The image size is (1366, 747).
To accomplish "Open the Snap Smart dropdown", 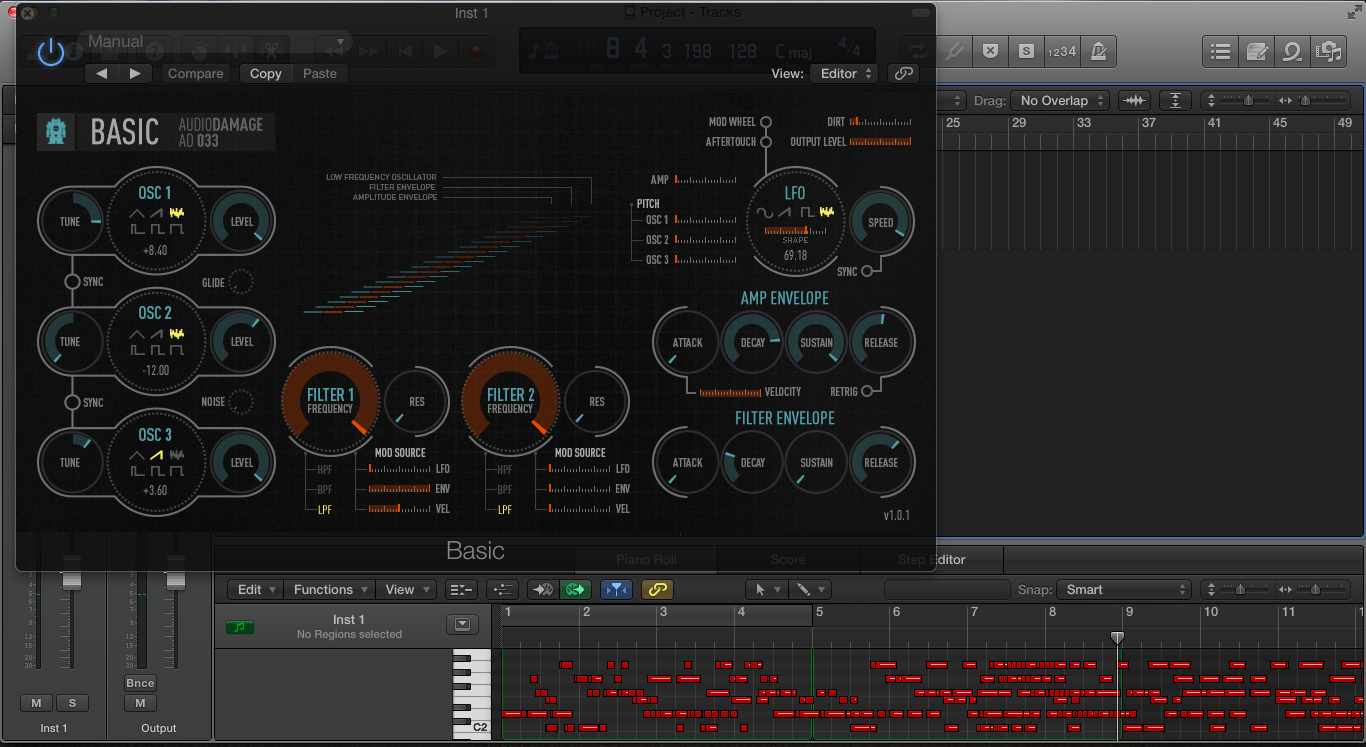I will tap(1124, 590).
